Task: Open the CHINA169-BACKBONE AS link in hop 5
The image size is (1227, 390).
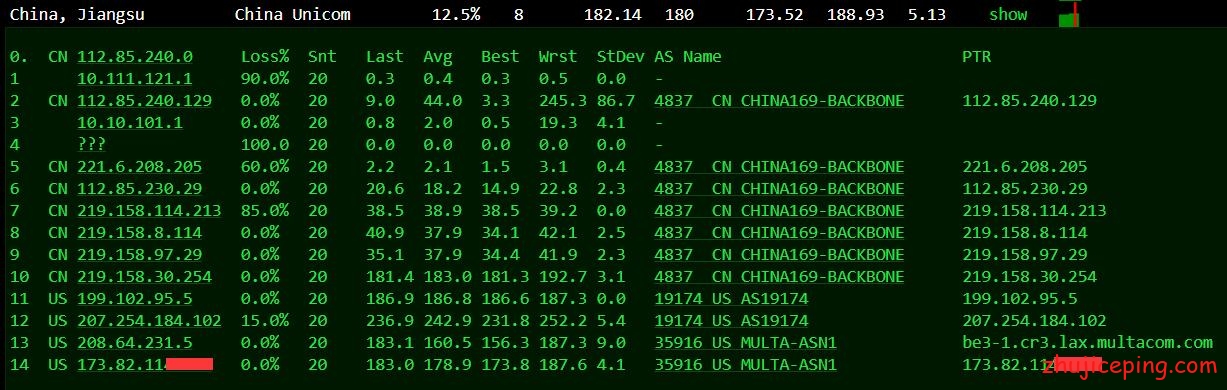Action: (x=779, y=167)
